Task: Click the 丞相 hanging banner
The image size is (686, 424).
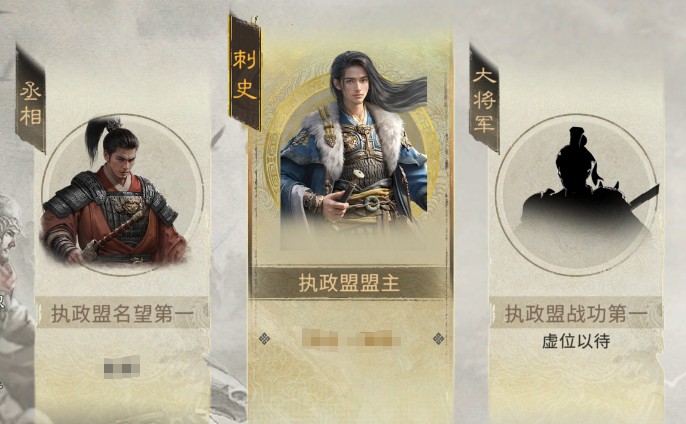Action: tap(31, 101)
